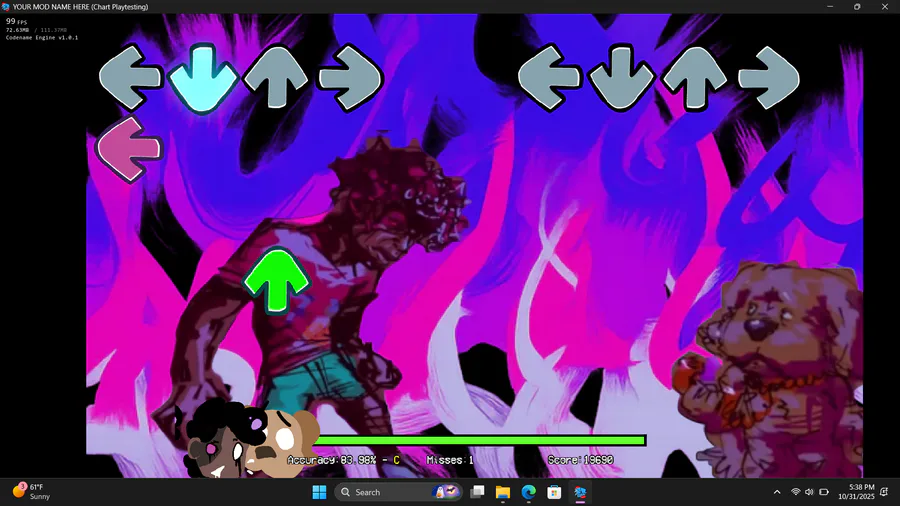Image resolution: width=900 pixels, height=506 pixels.
Task: Click the player's right arrow receptor
Action: [x=769, y=77]
